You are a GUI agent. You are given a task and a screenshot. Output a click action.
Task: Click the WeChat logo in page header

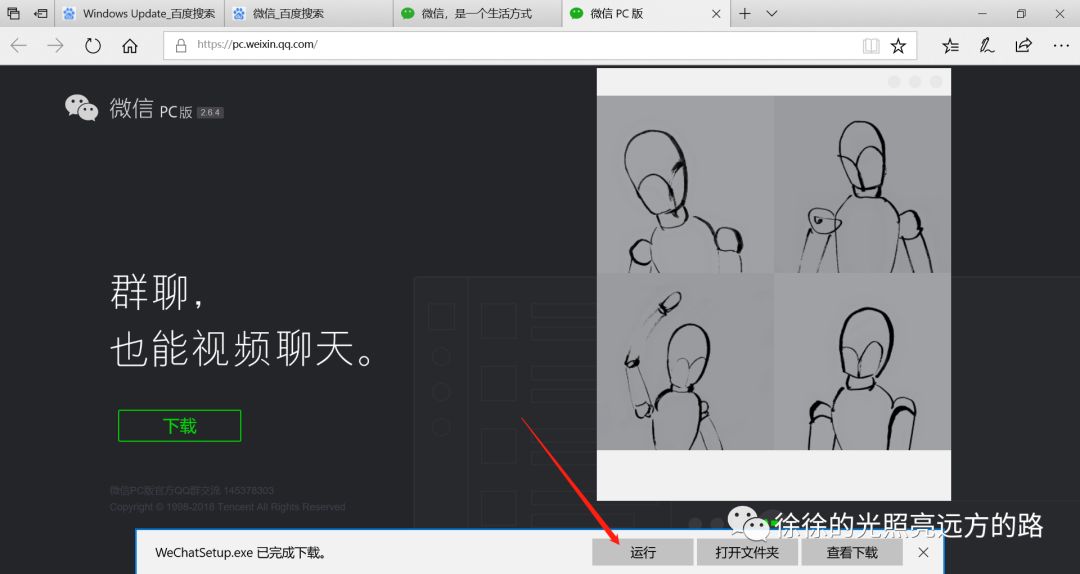81,108
